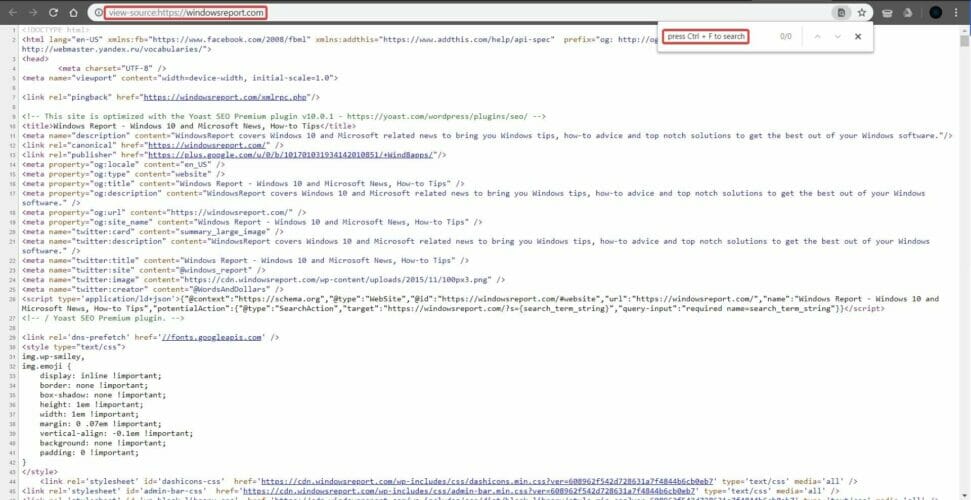Click the vertical scrollbar thumb

click(x=965, y=41)
